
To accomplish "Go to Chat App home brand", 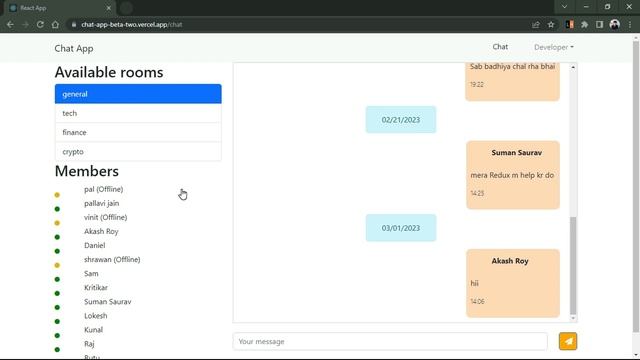I will 74,49.
